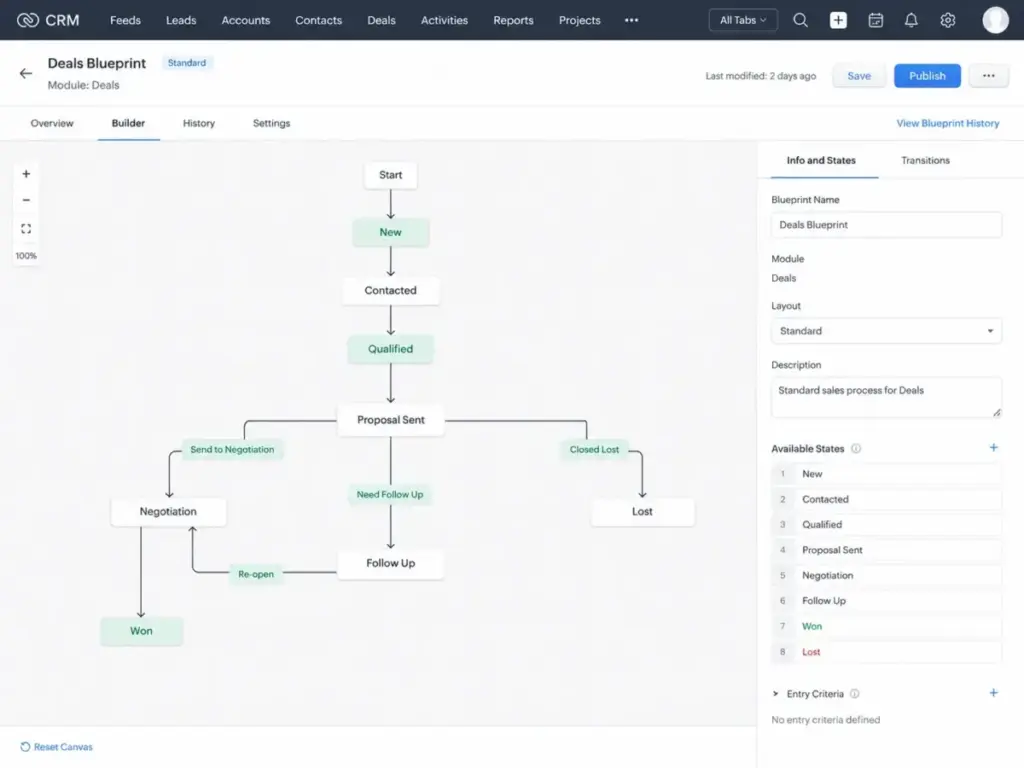Open the Leads menu

[181, 20]
